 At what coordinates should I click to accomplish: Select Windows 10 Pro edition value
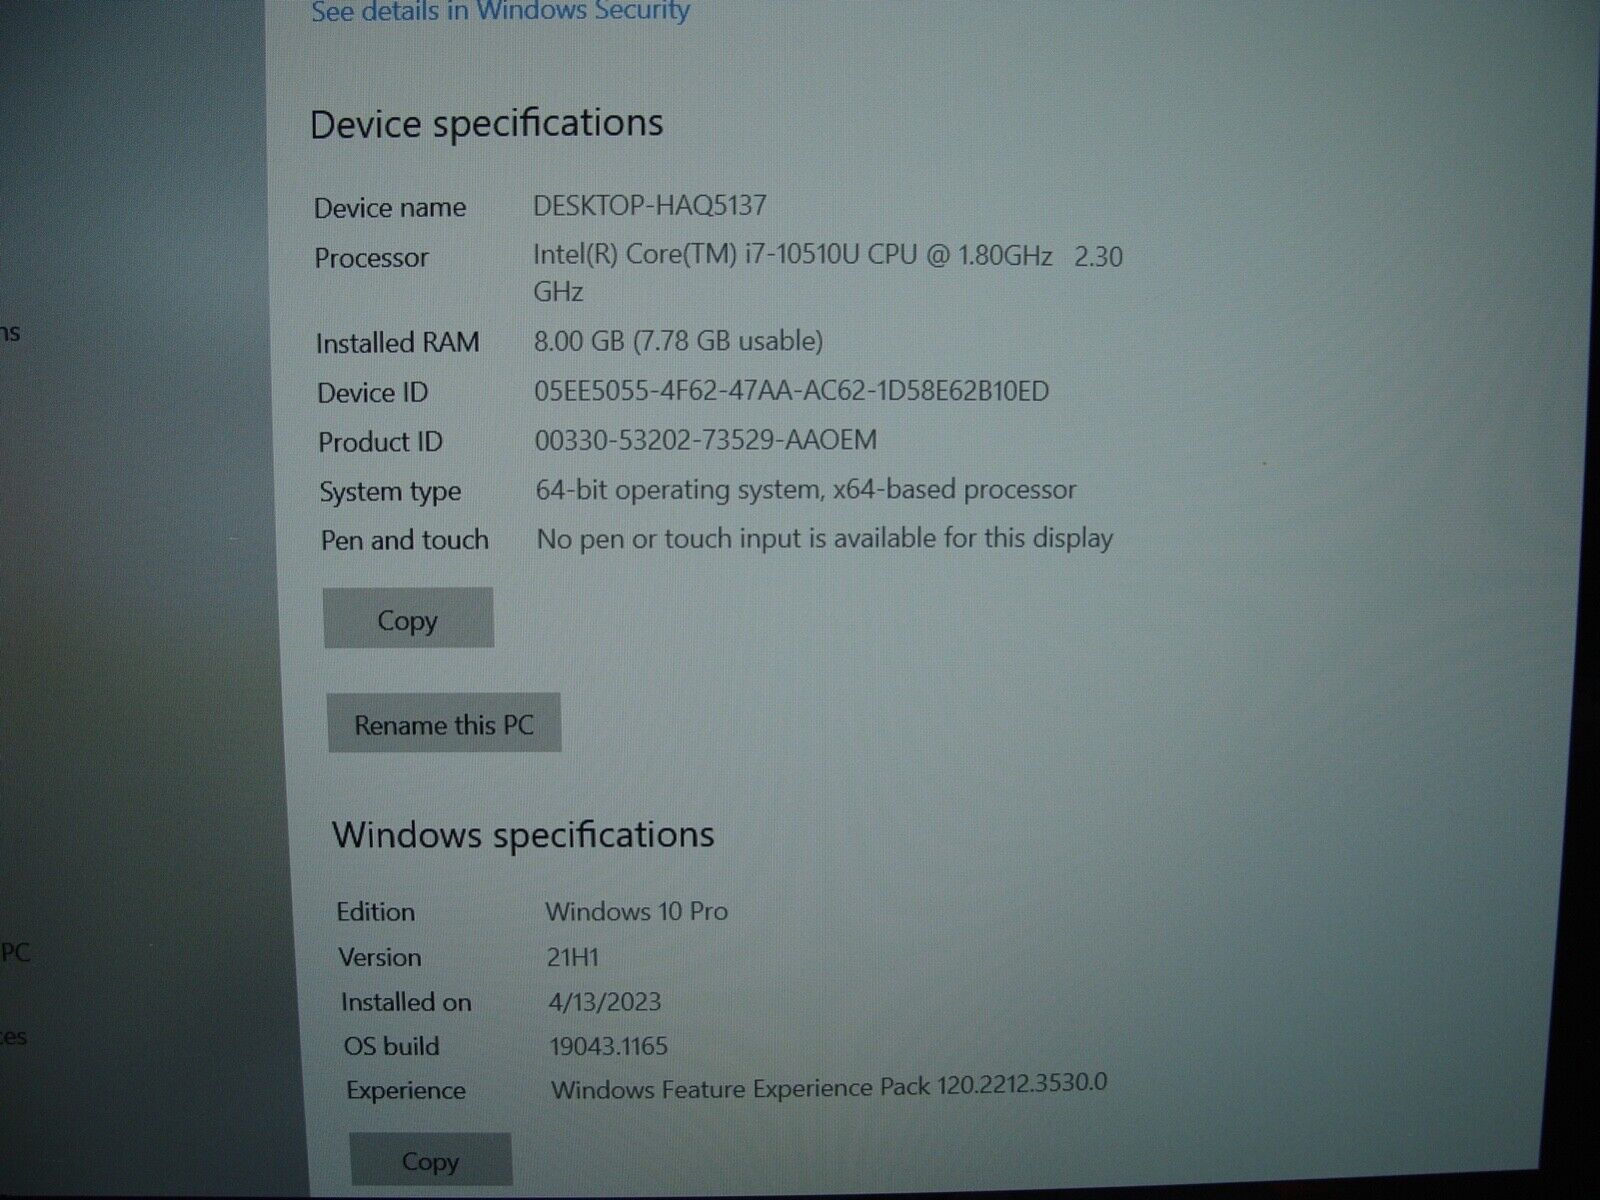point(636,911)
